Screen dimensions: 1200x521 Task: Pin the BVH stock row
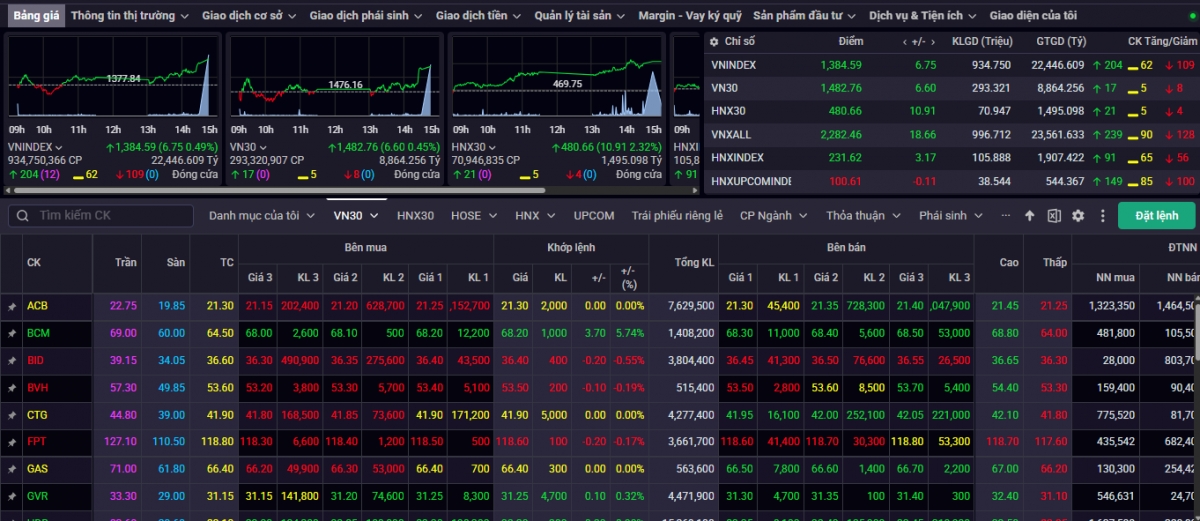12,387
